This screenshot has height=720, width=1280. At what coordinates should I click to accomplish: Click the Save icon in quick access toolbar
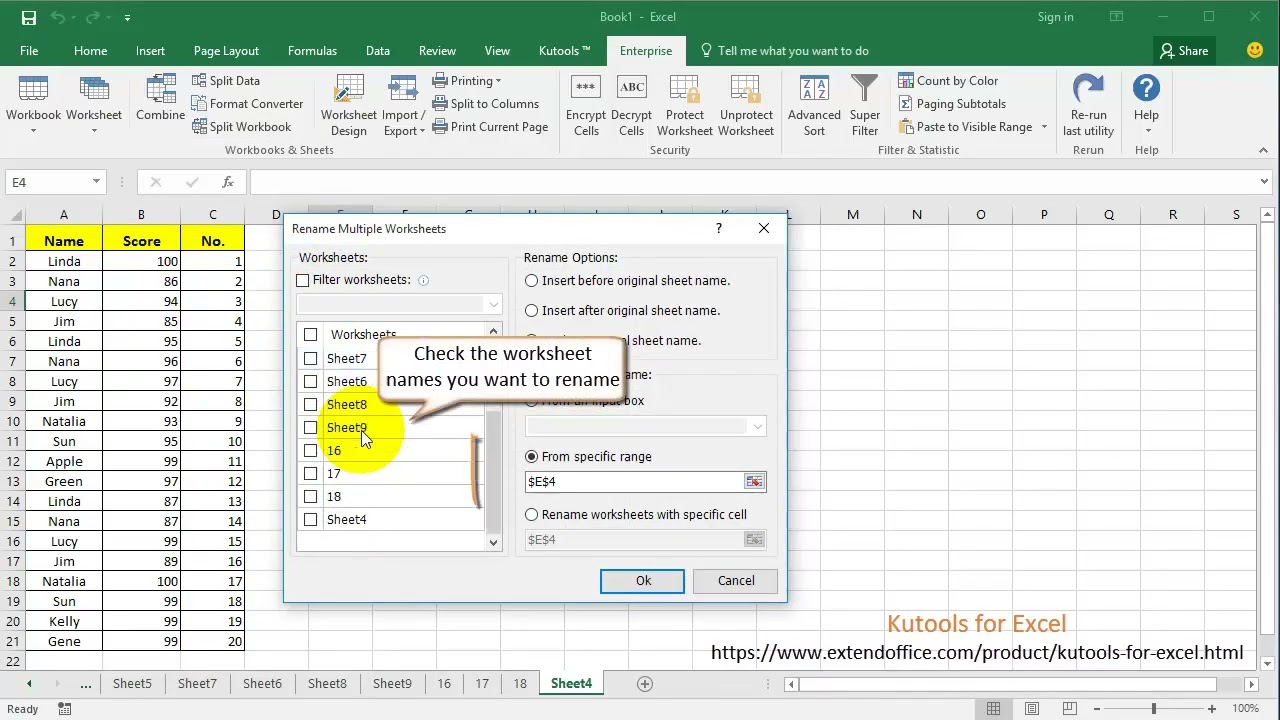coord(29,17)
